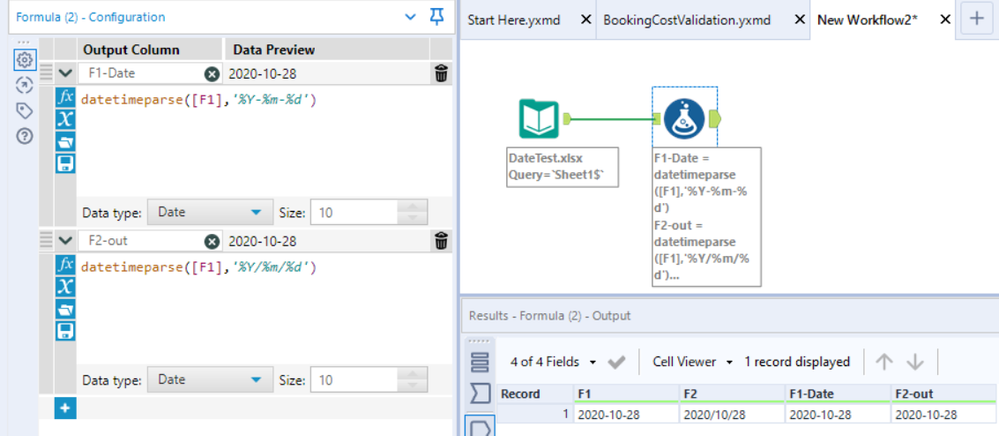
Task: Clear the F1-Date output column name
Action: pos(212,74)
